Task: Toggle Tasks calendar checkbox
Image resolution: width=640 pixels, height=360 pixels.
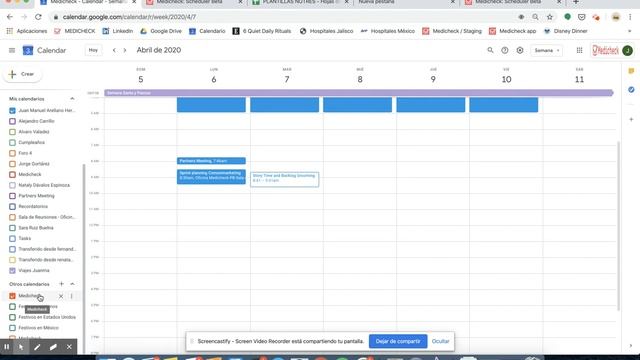Action: pyautogui.click(x=12, y=238)
